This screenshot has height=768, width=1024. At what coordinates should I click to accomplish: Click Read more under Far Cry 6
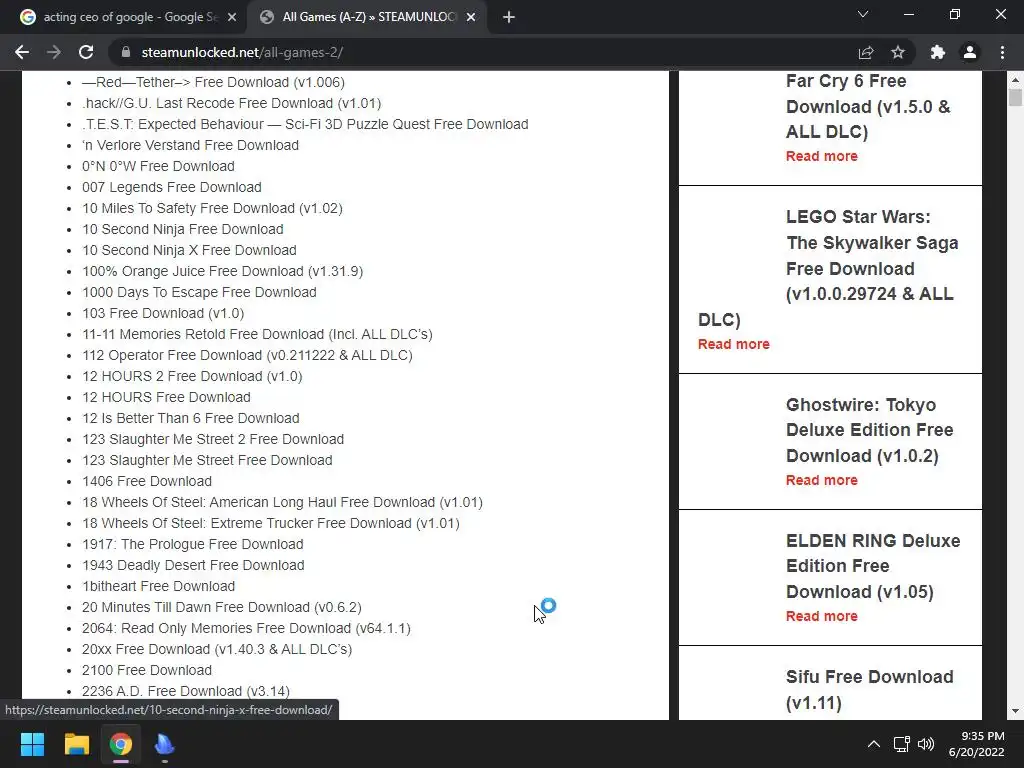pyautogui.click(x=822, y=156)
